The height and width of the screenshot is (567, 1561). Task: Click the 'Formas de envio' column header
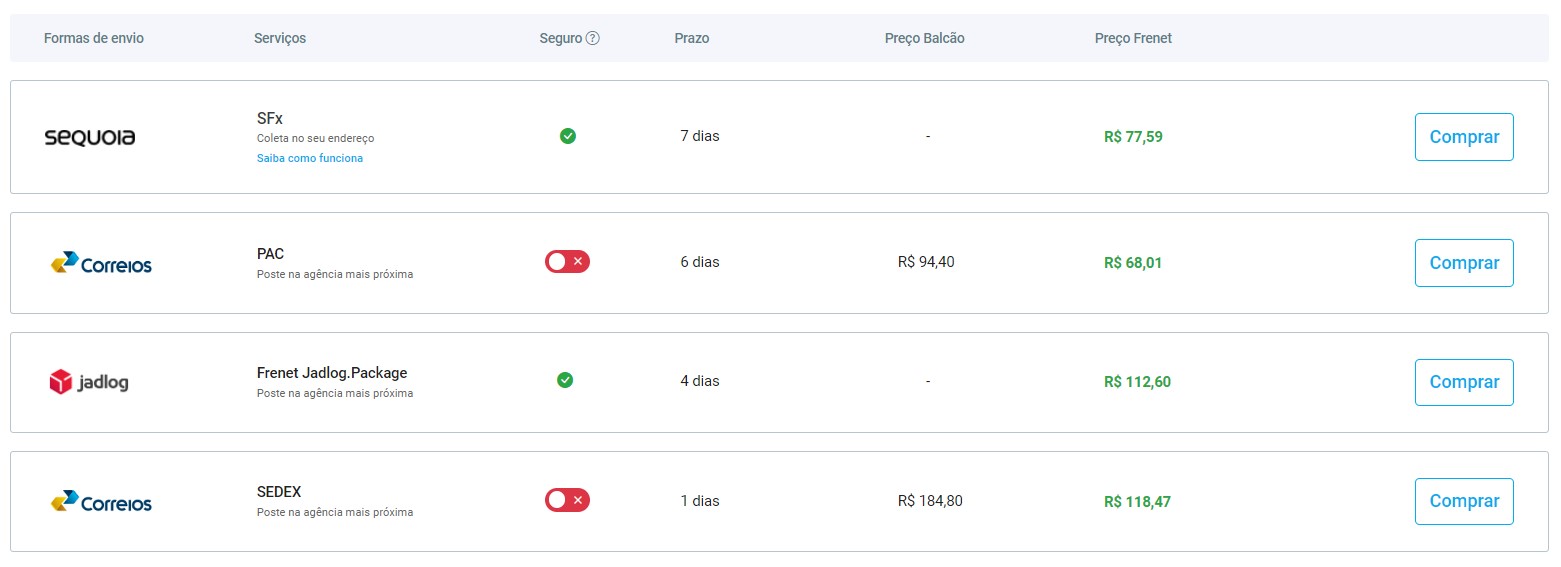94,38
